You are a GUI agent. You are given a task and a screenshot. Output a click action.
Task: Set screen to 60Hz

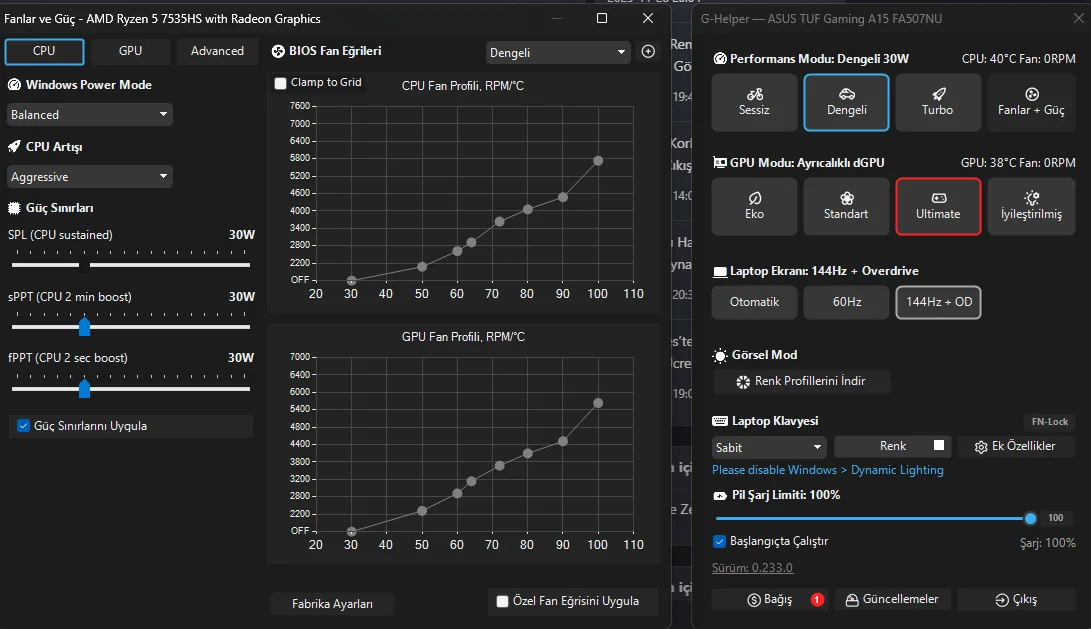[846, 302]
